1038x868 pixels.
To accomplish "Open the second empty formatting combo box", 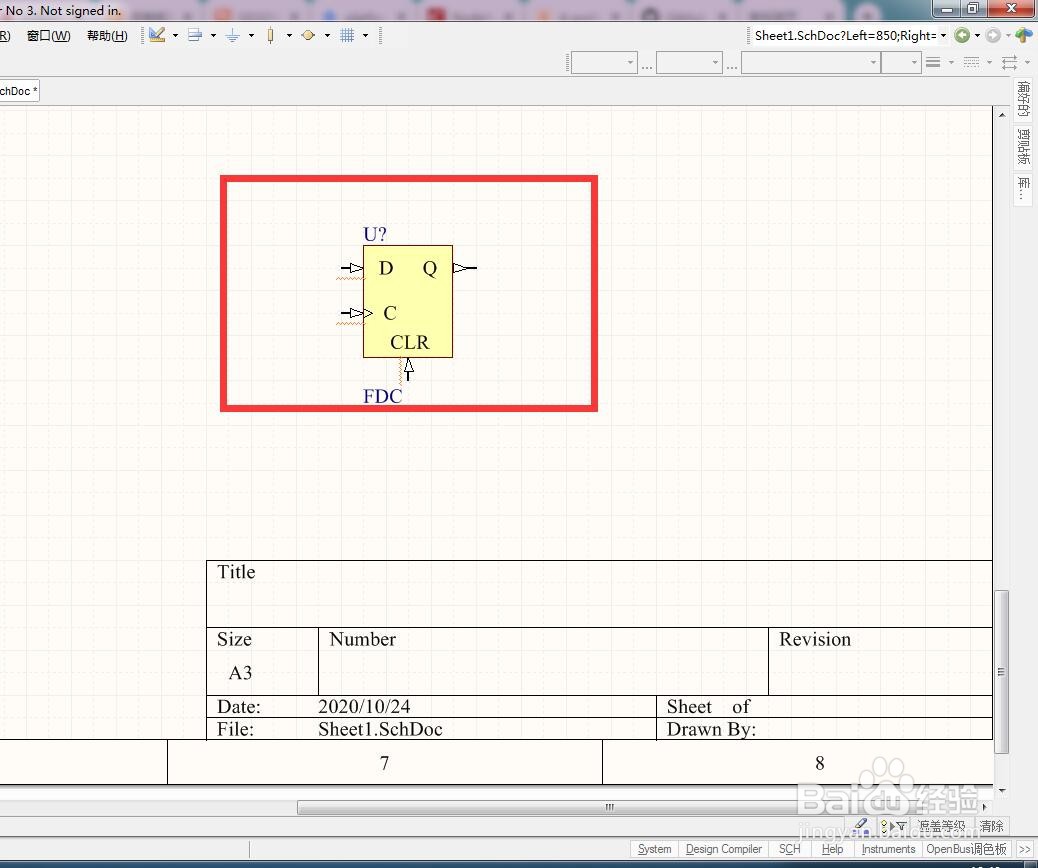I will 689,63.
